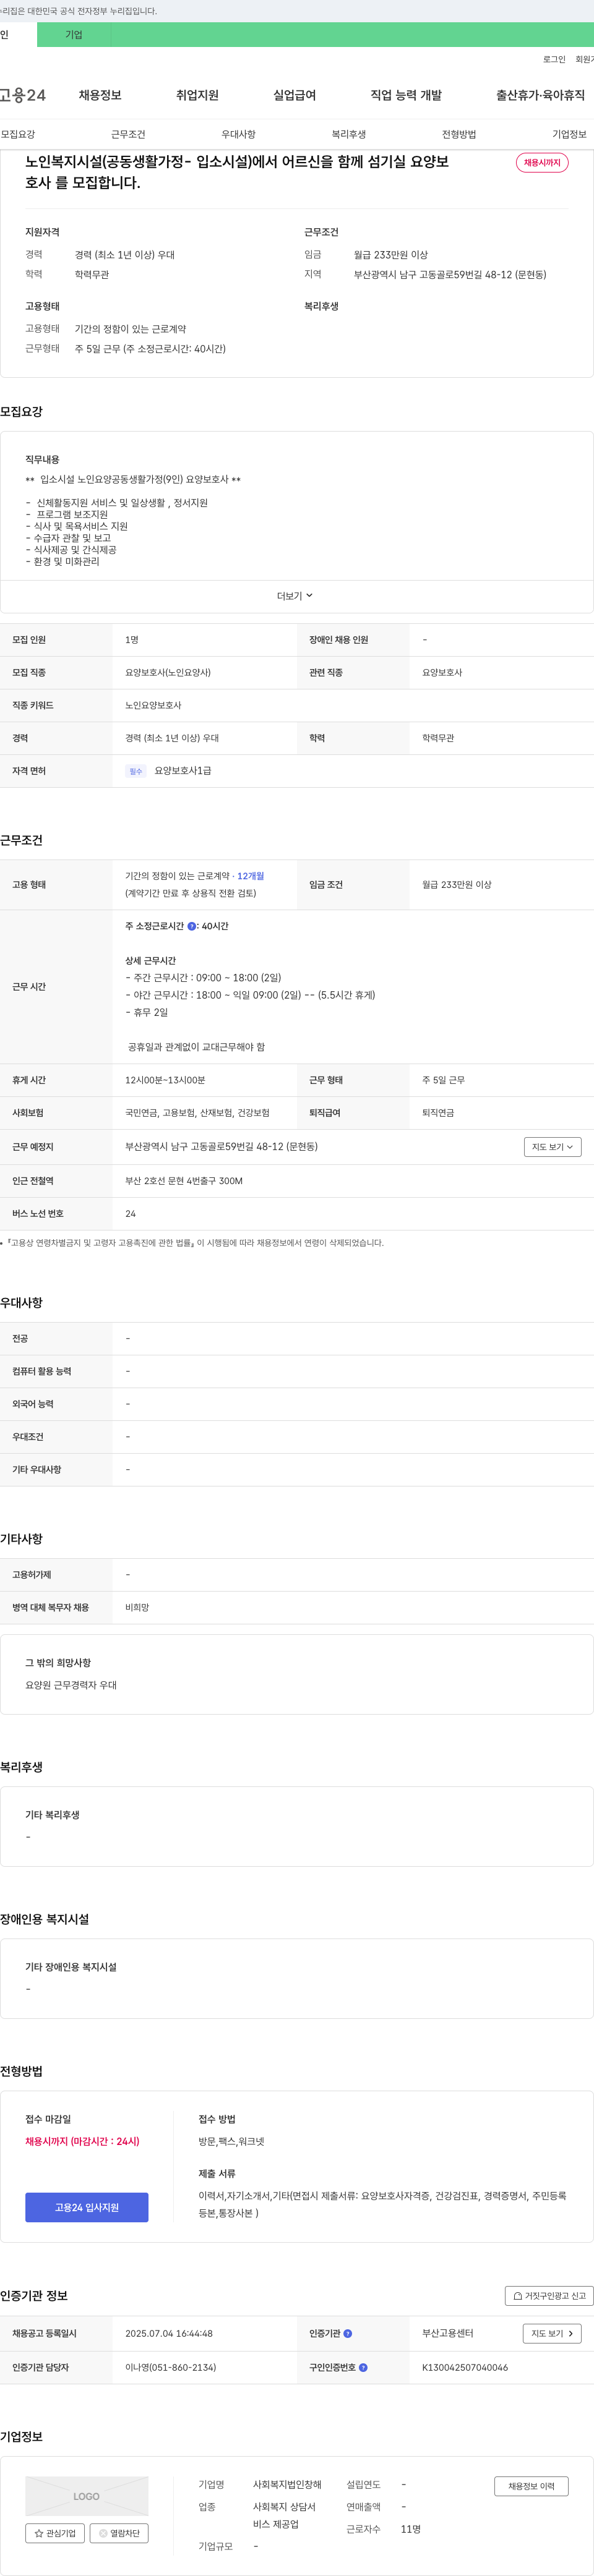This screenshot has height=2576, width=594.
Task: Click the 비희망 value for 병역 대체 복무자 채용
Action: pos(137,1607)
